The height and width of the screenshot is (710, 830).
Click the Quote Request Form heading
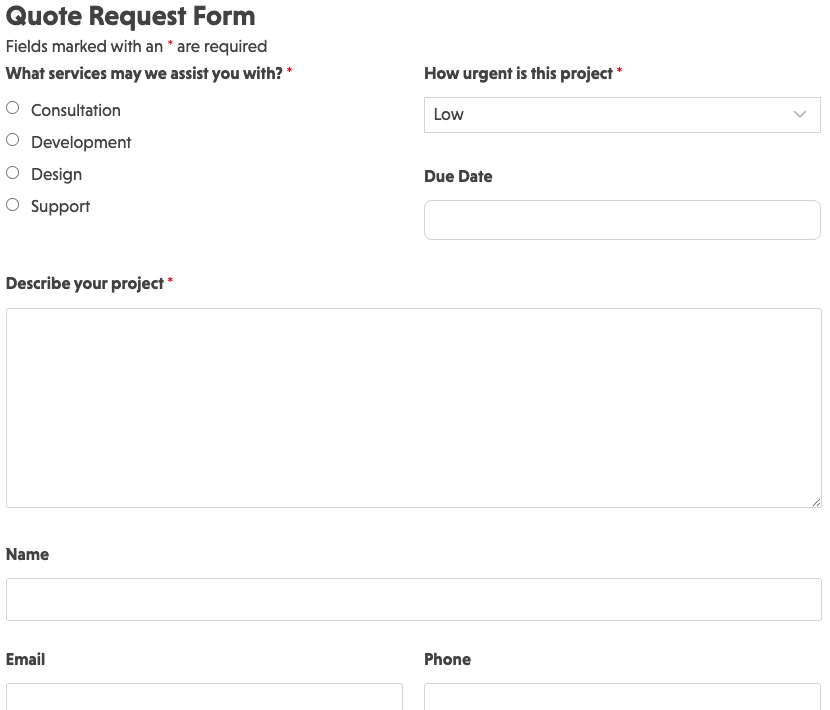(x=130, y=16)
